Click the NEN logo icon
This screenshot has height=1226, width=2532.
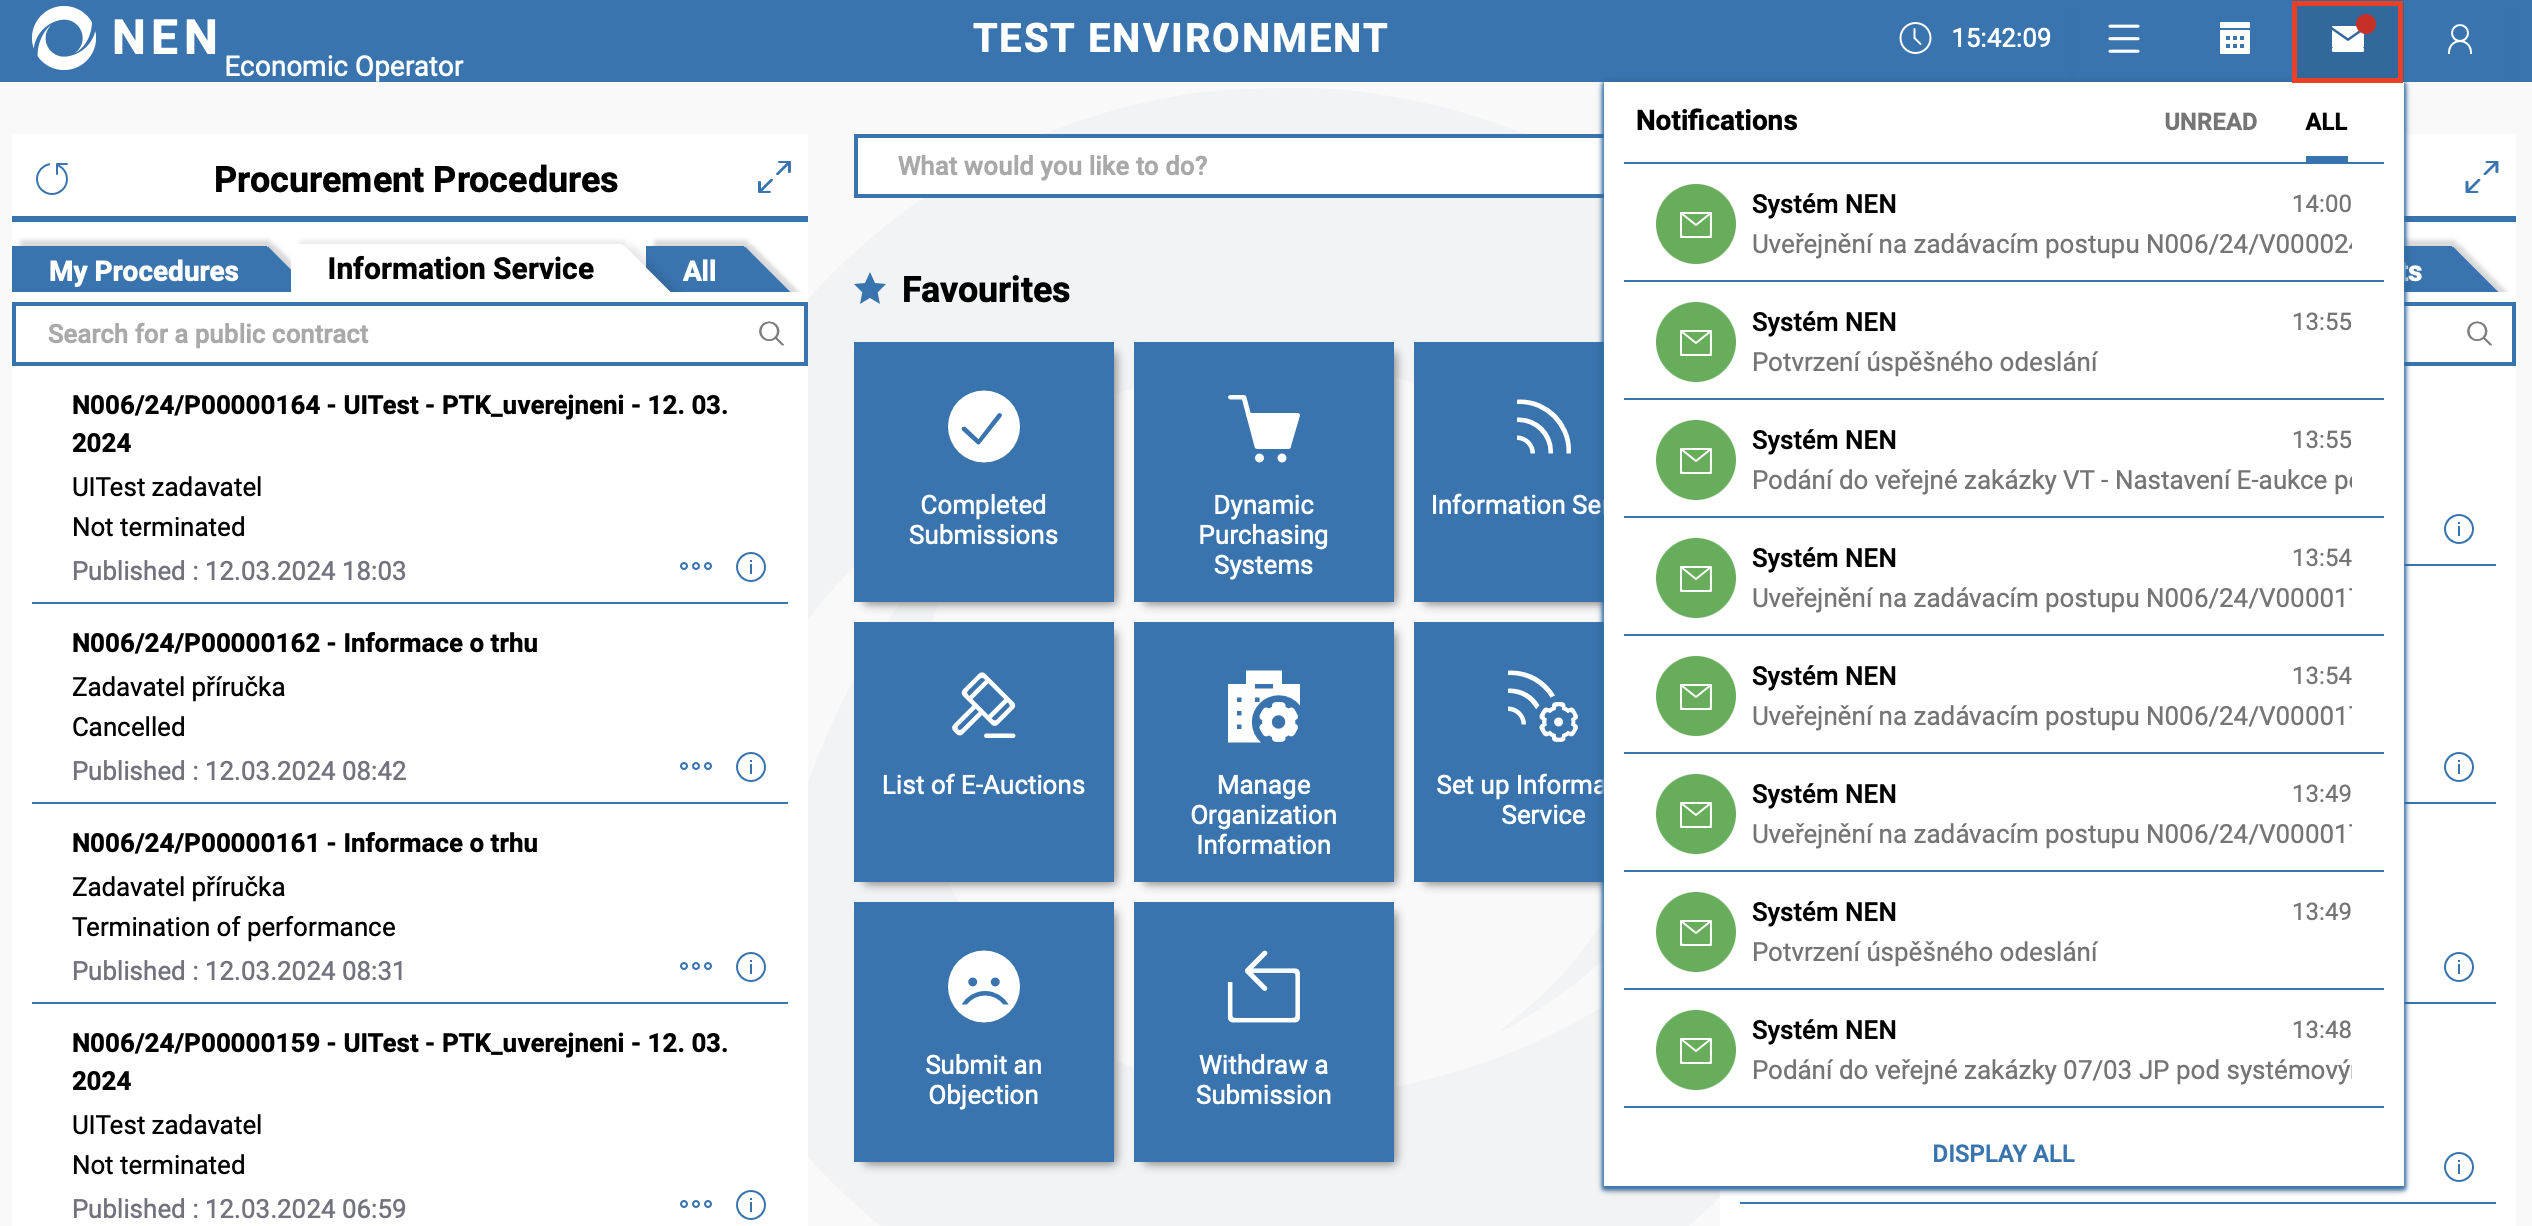tap(63, 38)
